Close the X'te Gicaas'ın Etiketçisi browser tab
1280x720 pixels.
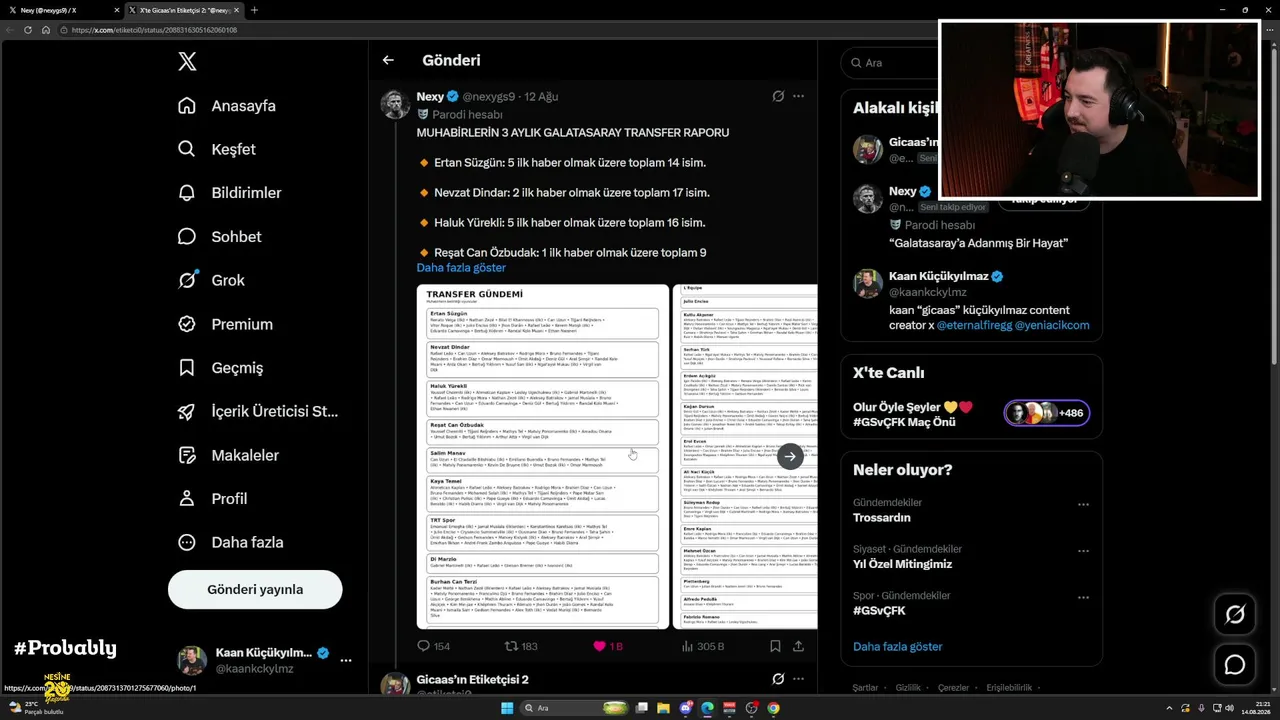pyautogui.click(x=237, y=10)
